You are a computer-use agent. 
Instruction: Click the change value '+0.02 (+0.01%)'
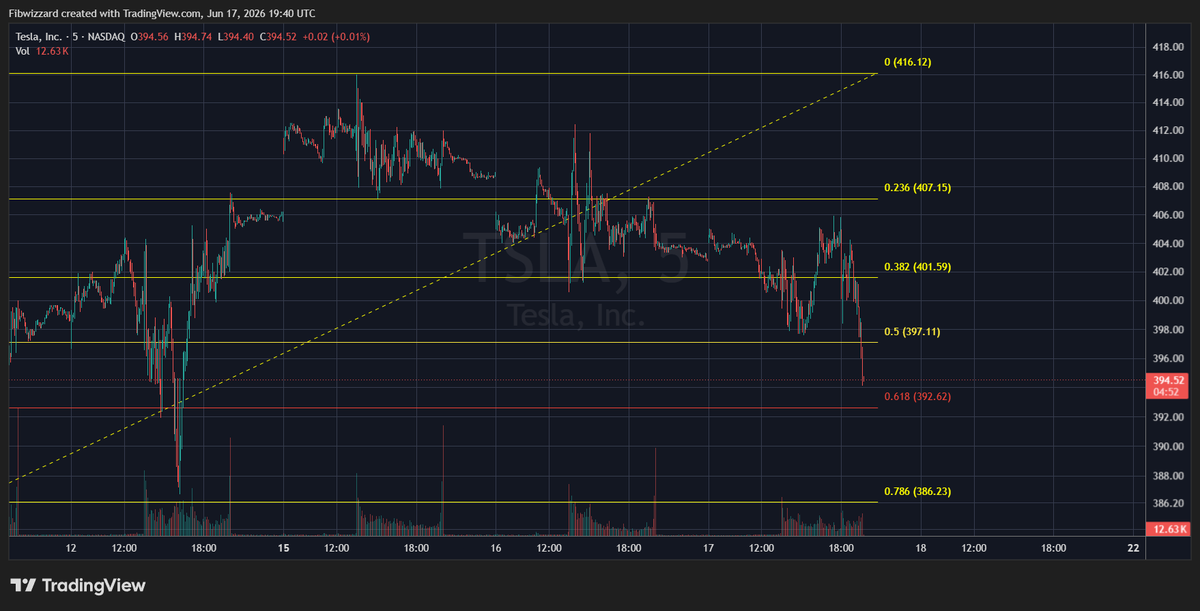pyautogui.click(x=334, y=37)
